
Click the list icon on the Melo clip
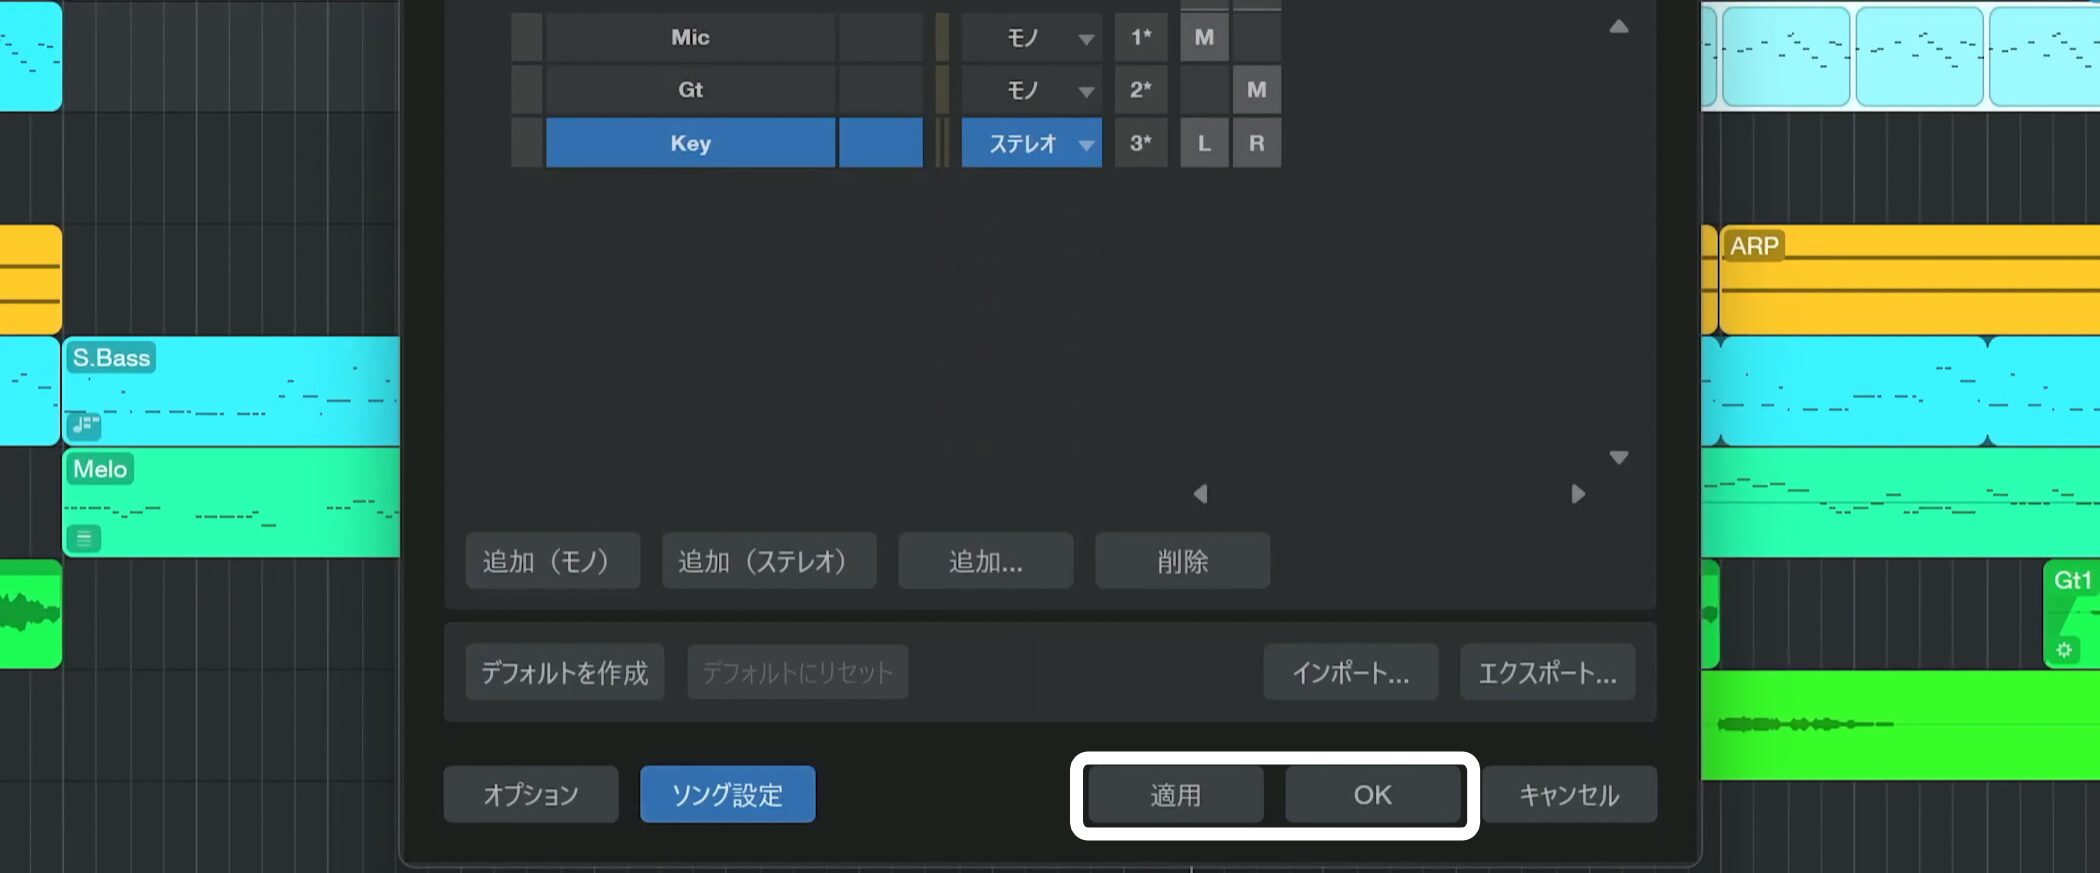(x=84, y=539)
